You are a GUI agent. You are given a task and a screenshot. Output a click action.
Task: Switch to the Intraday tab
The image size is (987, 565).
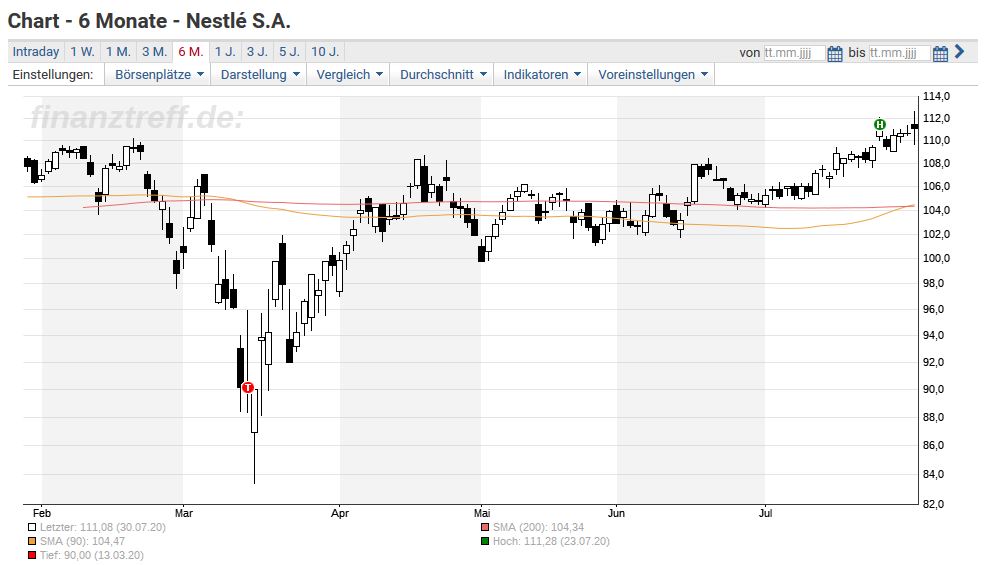tap(36, 52)
